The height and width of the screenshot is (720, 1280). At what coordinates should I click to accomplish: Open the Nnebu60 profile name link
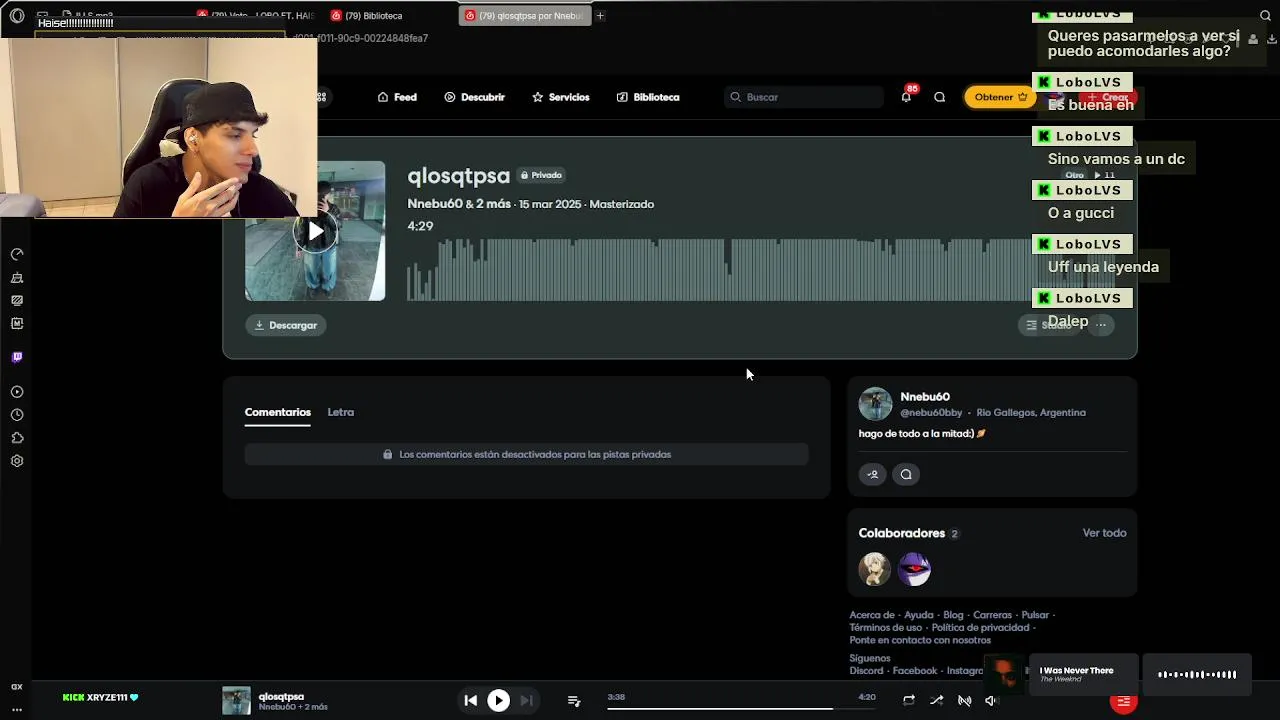coord(925,397)
